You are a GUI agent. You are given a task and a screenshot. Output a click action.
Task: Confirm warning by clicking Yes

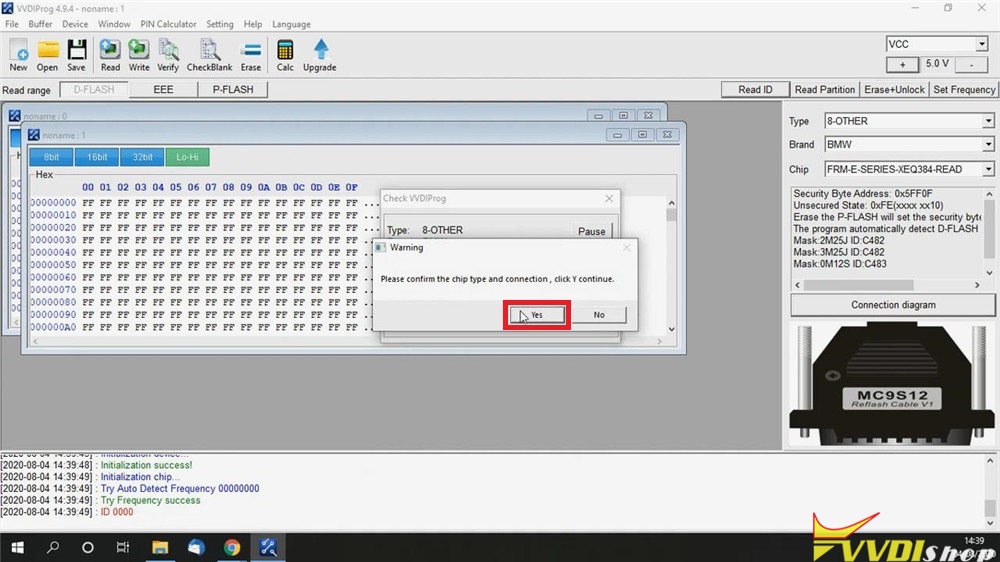pyautogui.click(x=537, y=315)
